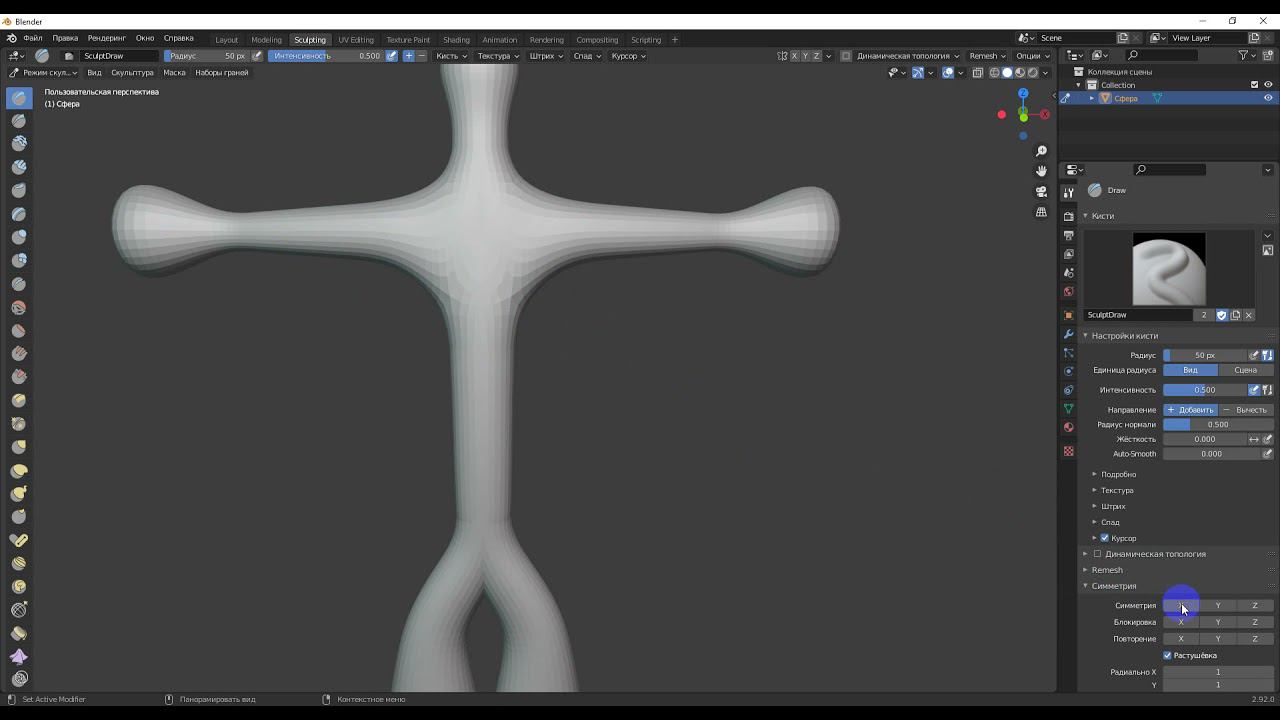Screen dimensions: 1280x720
Task: Click the subtract minus brush direction icon in header
Action: (421, 56)
